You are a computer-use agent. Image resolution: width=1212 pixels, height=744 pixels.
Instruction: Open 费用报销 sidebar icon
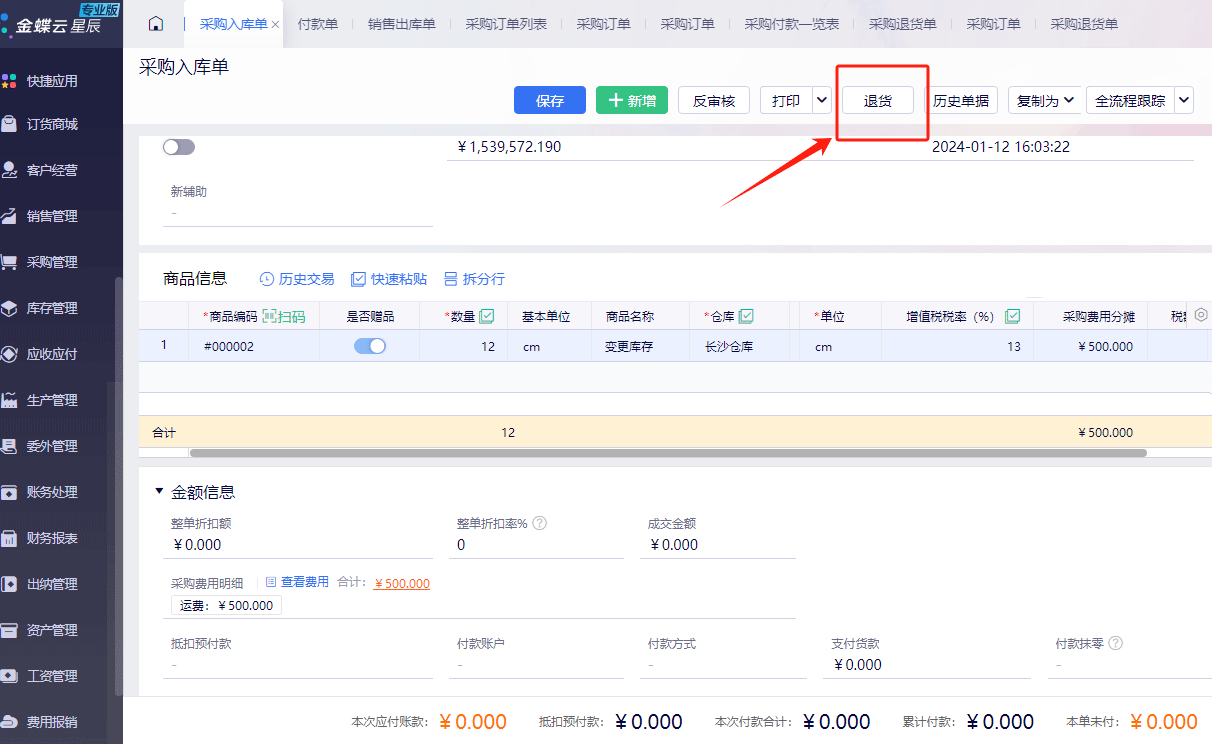click(x=9, y=722)
